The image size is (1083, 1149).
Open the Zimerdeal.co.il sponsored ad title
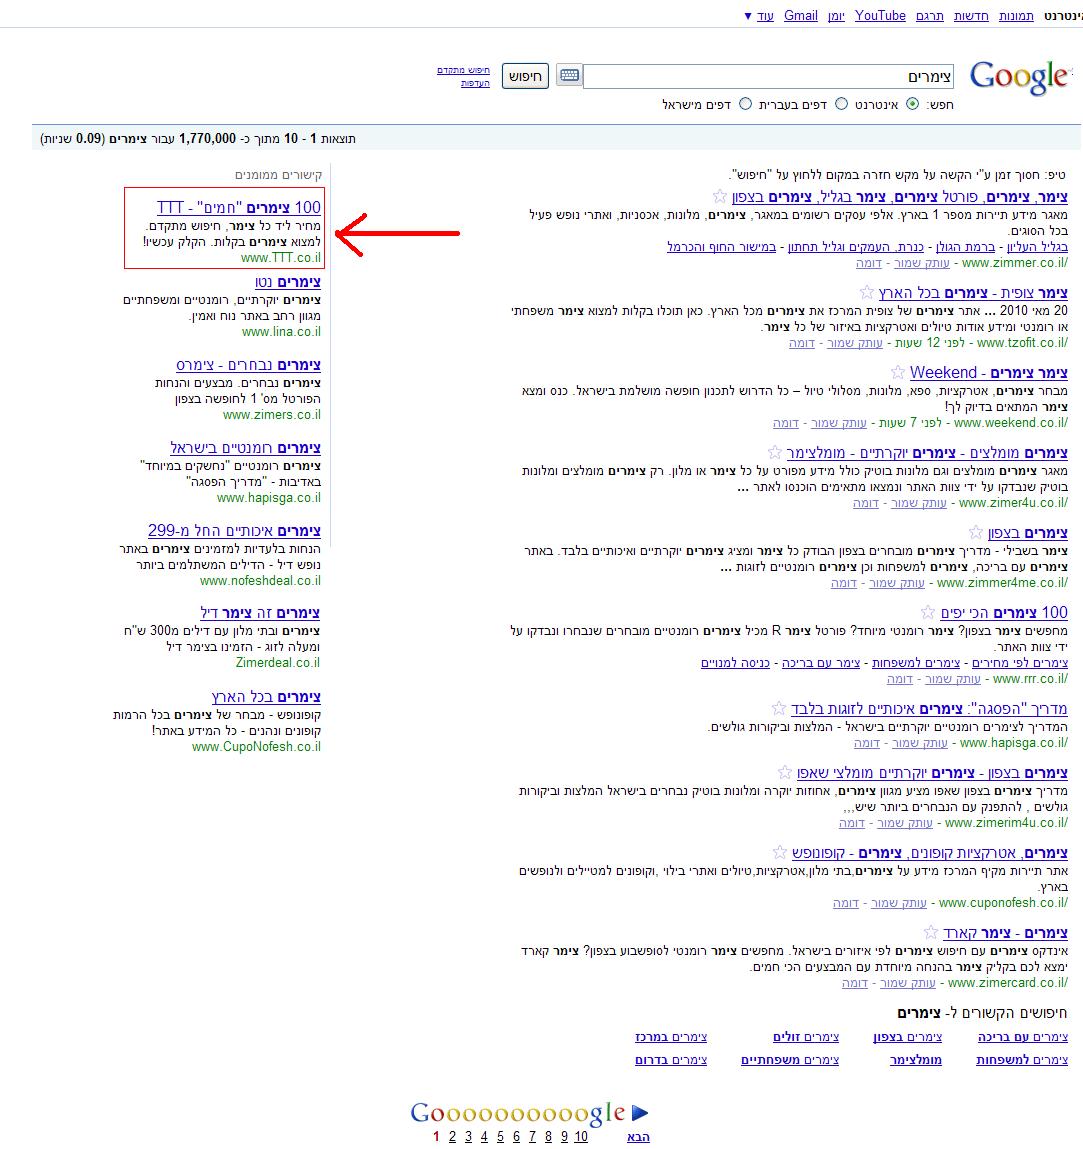tap(260, 613)
